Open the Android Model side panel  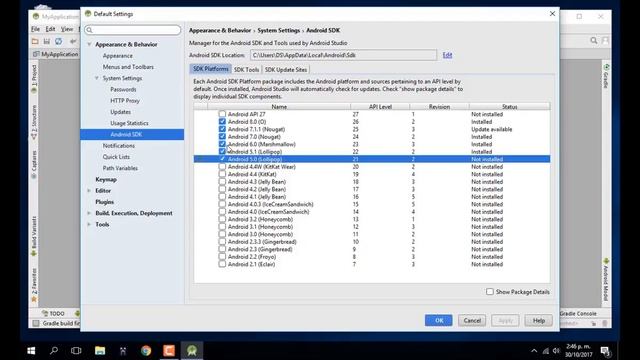pos(606,280)
